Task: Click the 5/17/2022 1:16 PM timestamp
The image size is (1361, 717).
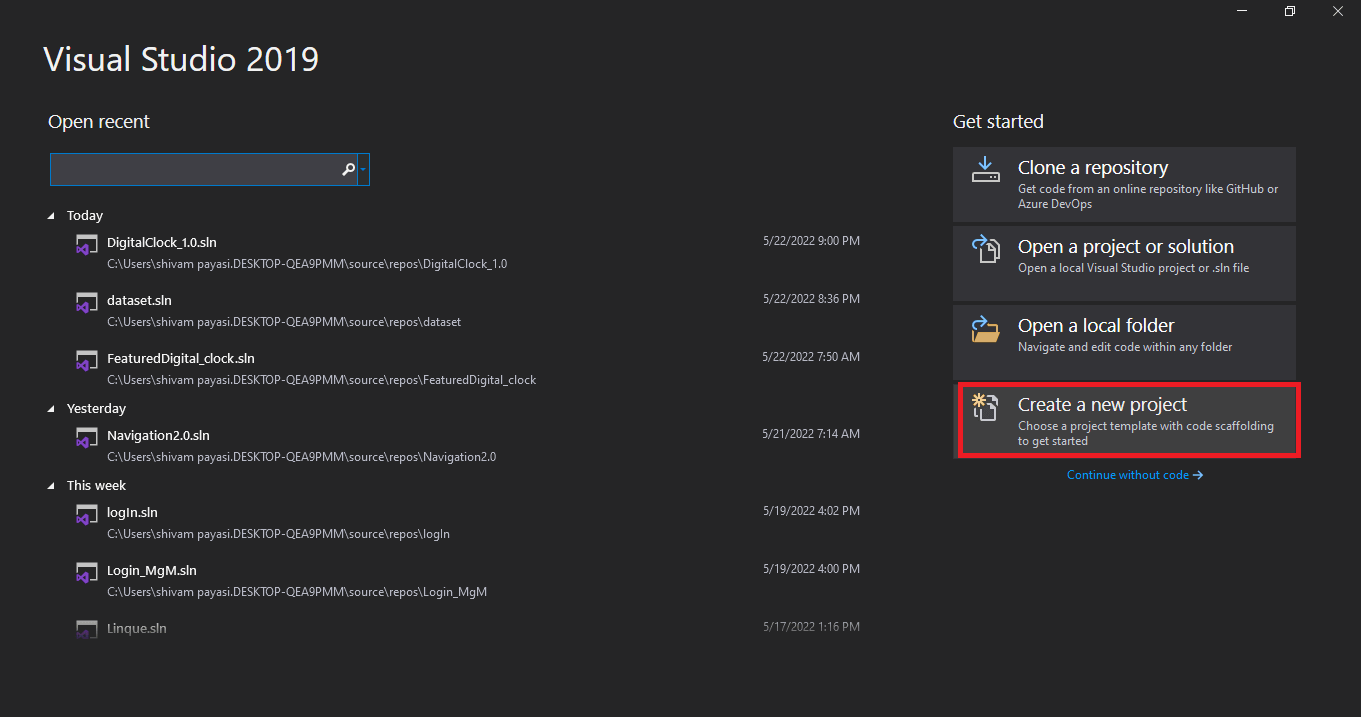Action: pos(811,627)
